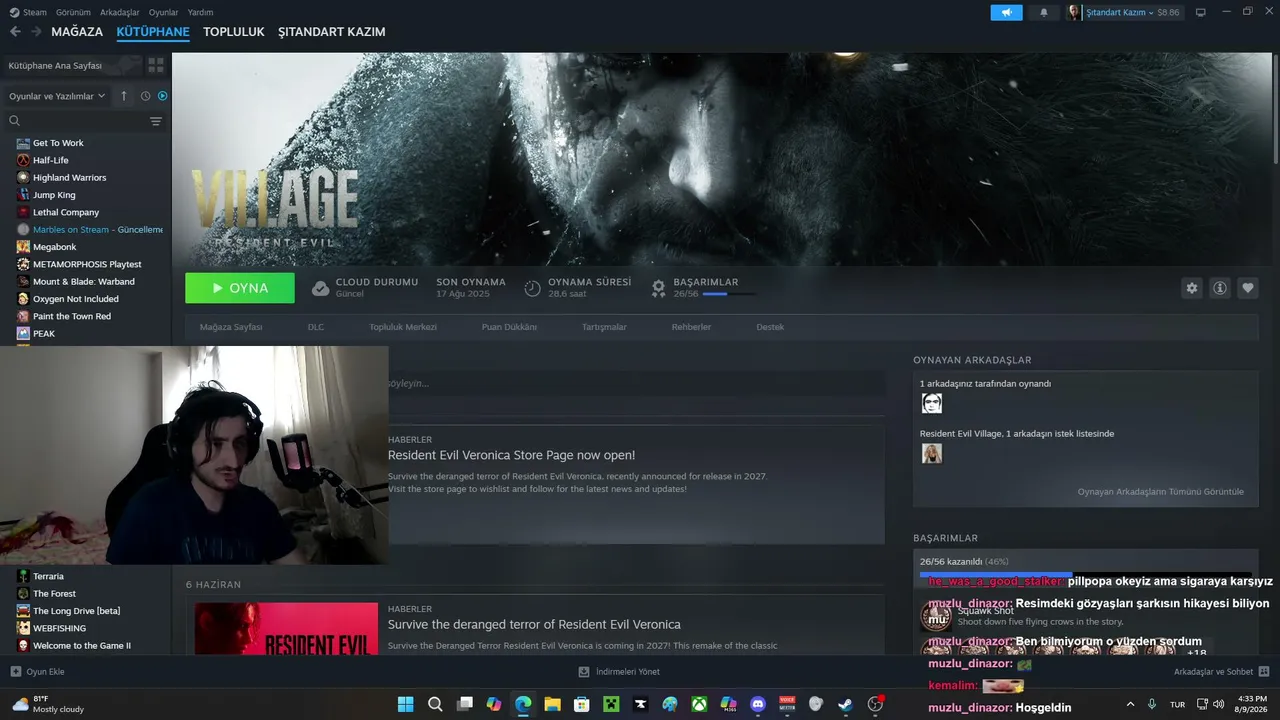1280x720 pixels.
Task: Switch to Big Picture mode icon
Action: pyautogui.click(x=1201, y=12)
